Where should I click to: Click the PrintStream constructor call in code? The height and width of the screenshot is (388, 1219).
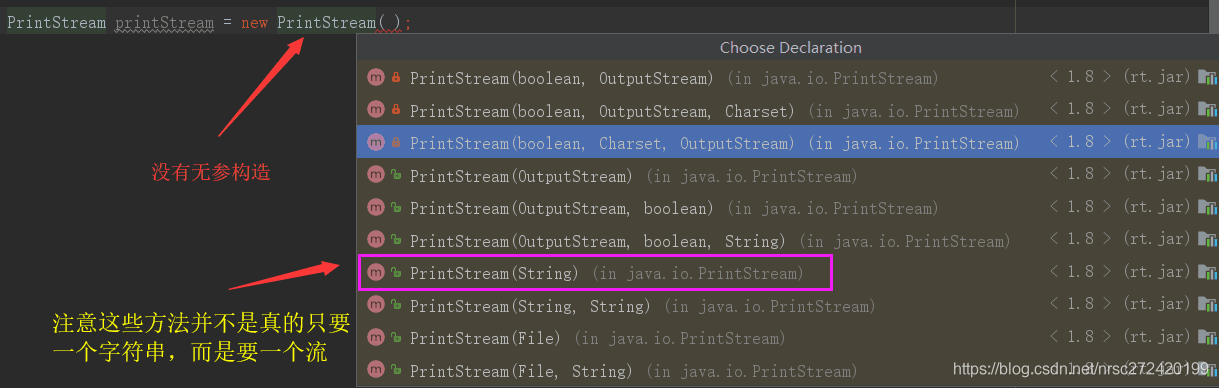point(326,21)
